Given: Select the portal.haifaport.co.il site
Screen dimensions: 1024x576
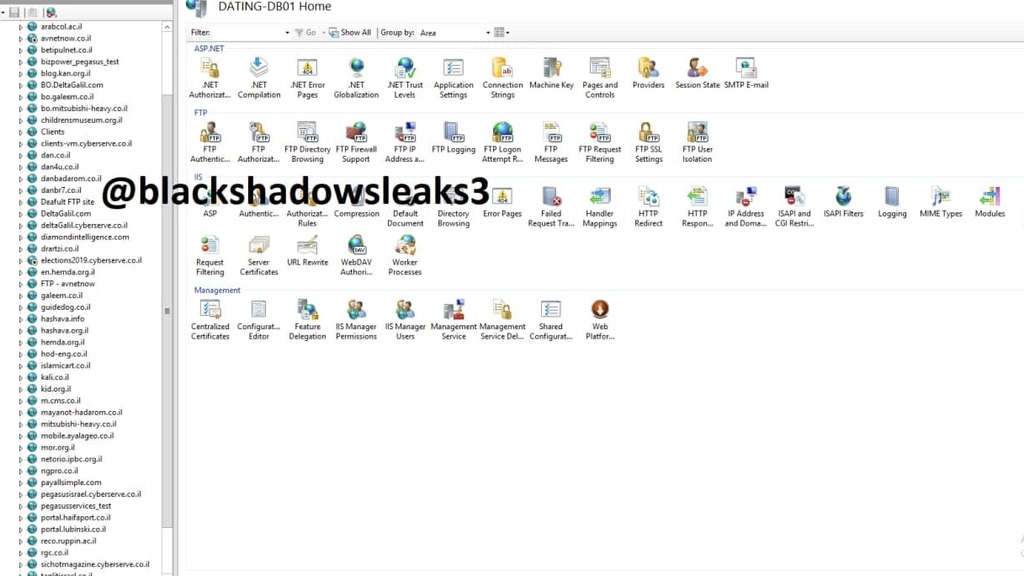Looking at the screenshot, I should tap(75, 518).
